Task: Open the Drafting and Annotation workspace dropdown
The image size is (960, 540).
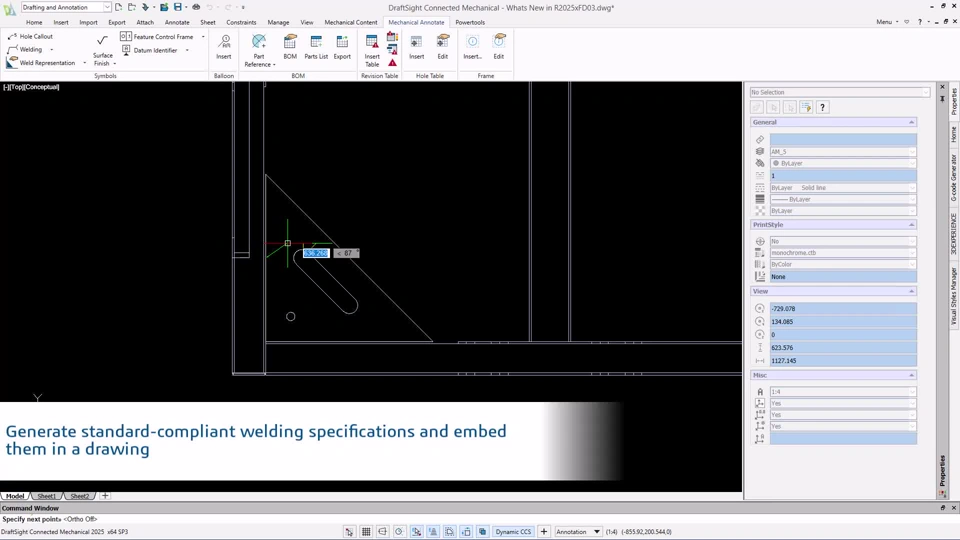Action: (x=107, y=7)
